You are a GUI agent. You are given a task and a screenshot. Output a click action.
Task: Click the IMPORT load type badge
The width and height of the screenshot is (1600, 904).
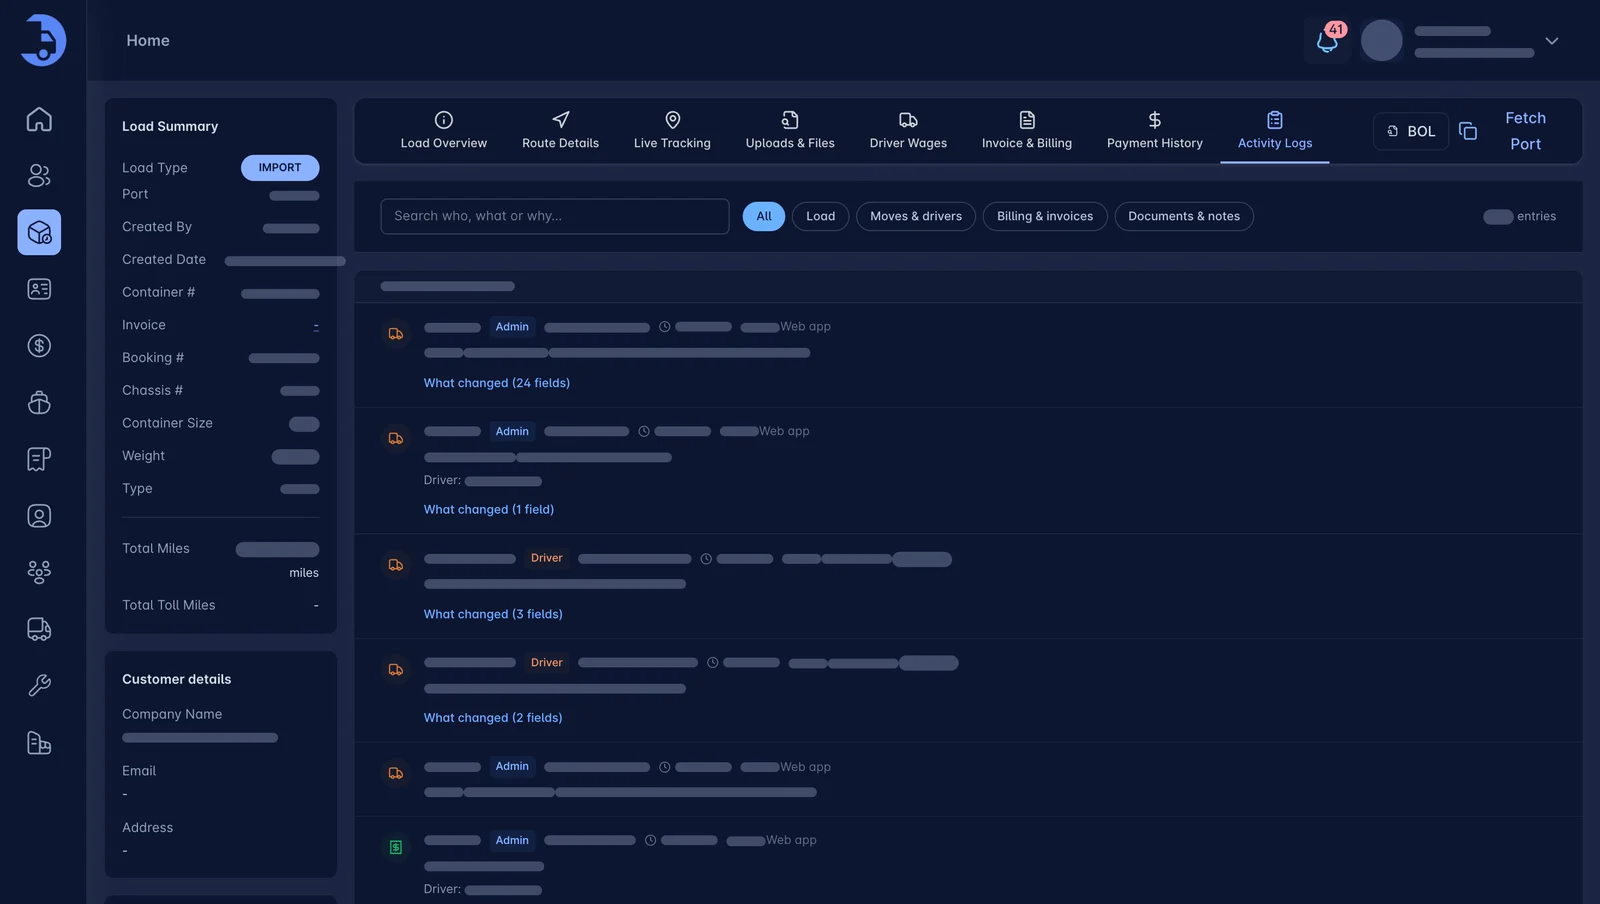coord(280,168)
